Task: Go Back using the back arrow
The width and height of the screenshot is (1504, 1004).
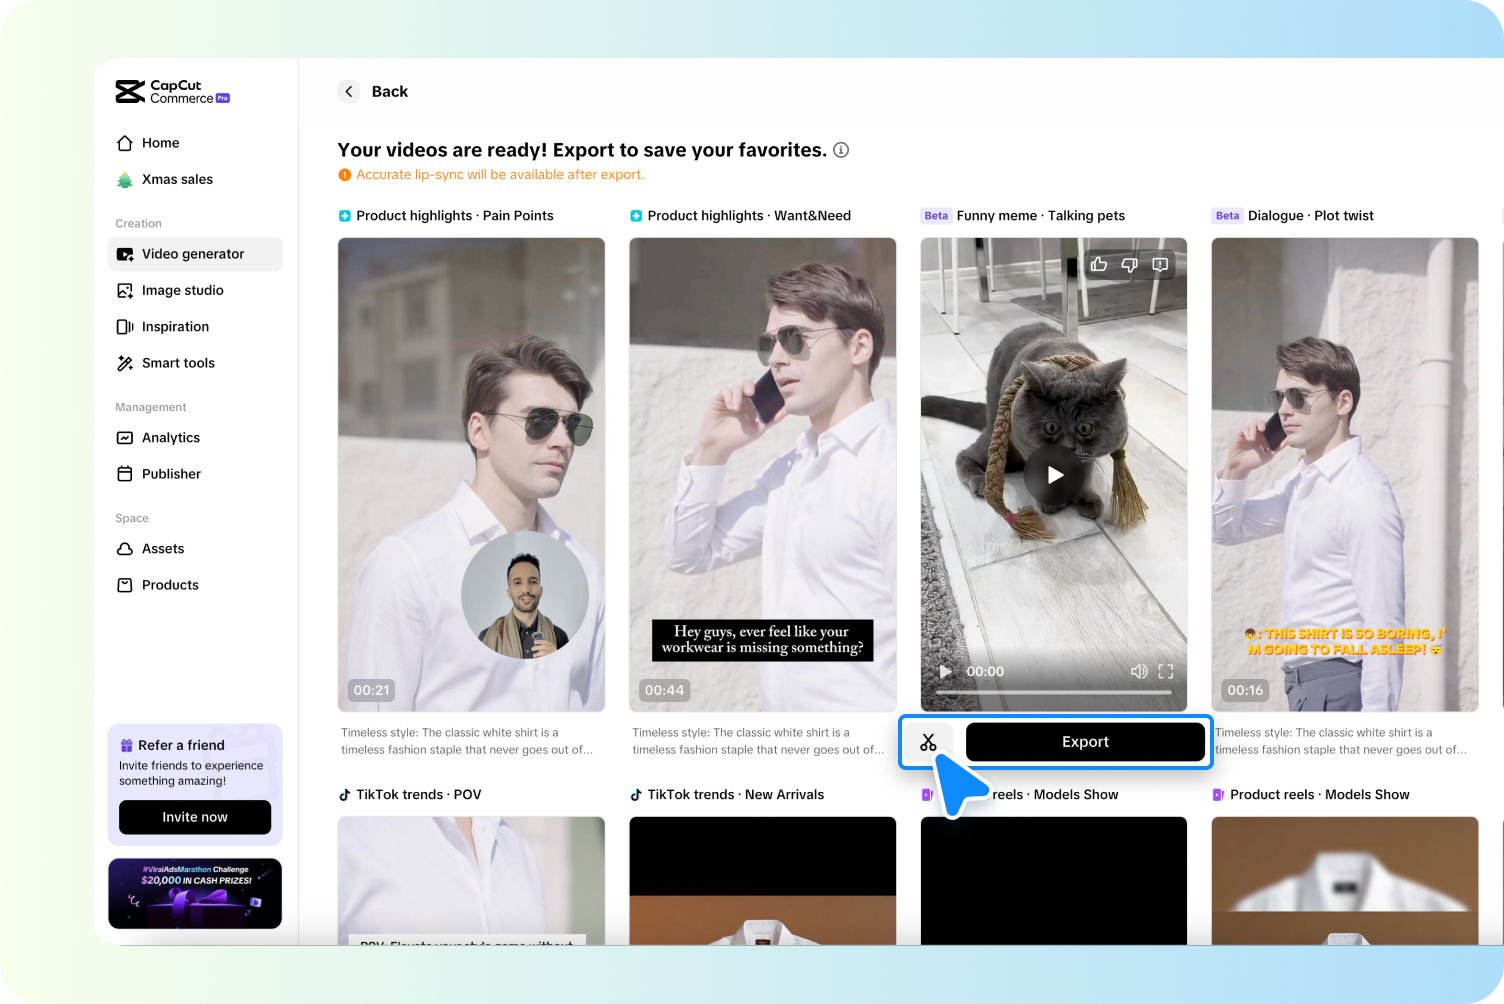Action: [x=349, y=91]
